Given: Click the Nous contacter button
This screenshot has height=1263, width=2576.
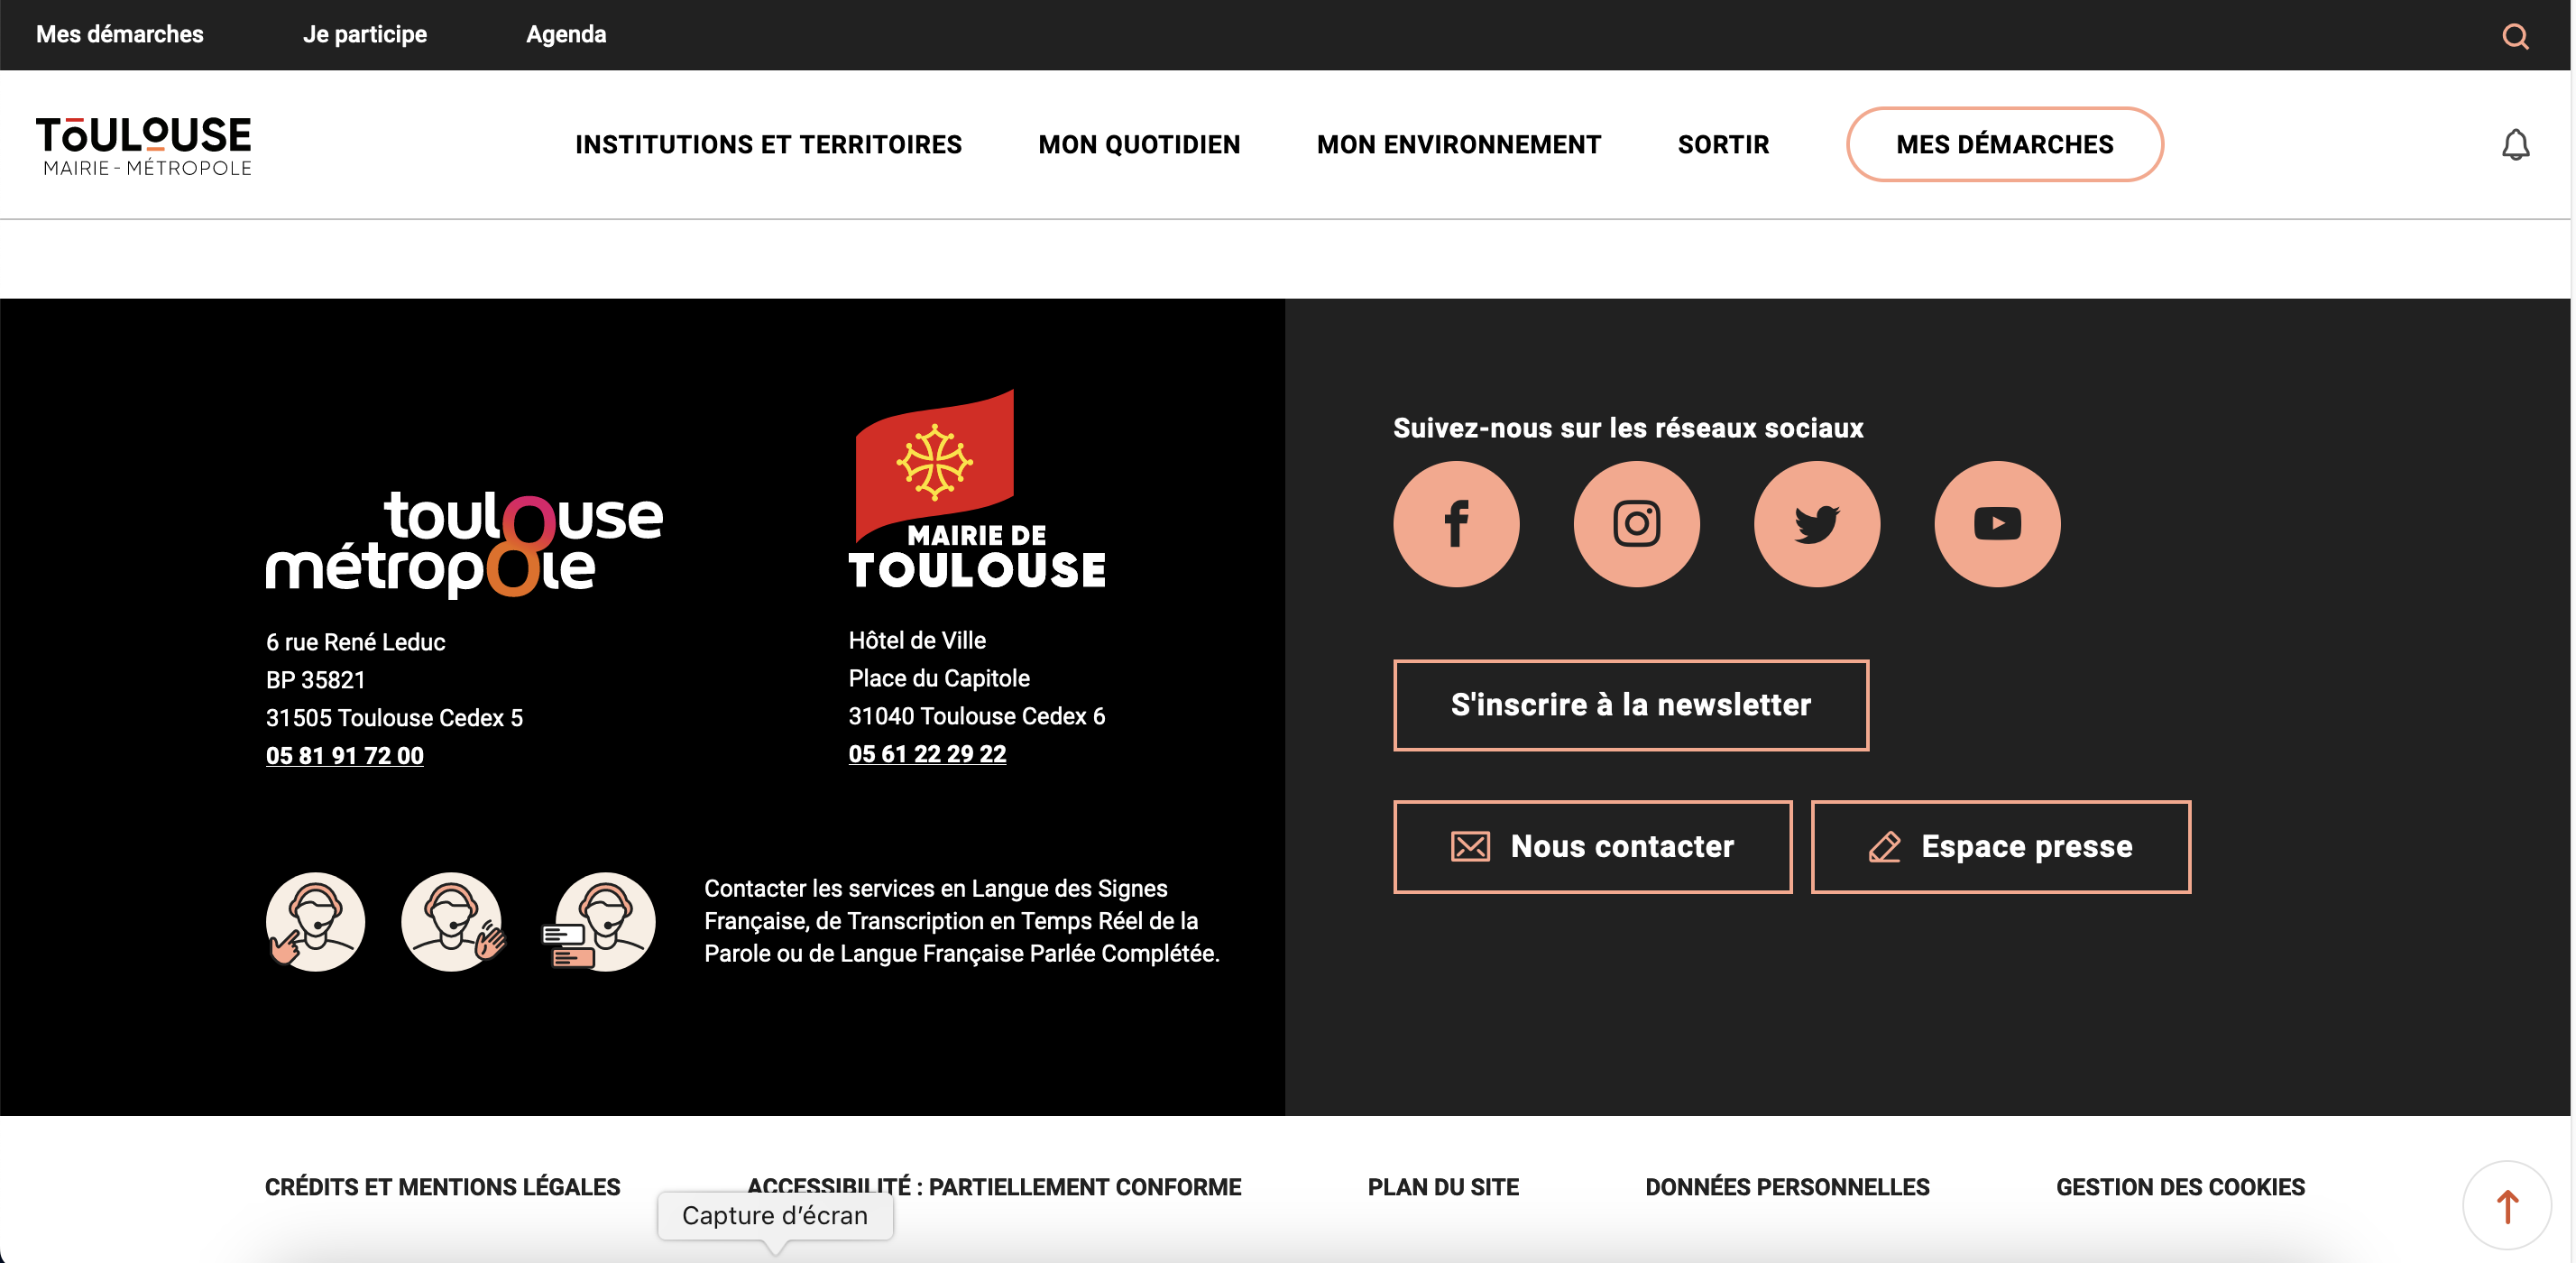Looking at the screenshot, I should tap(1592, 846).
